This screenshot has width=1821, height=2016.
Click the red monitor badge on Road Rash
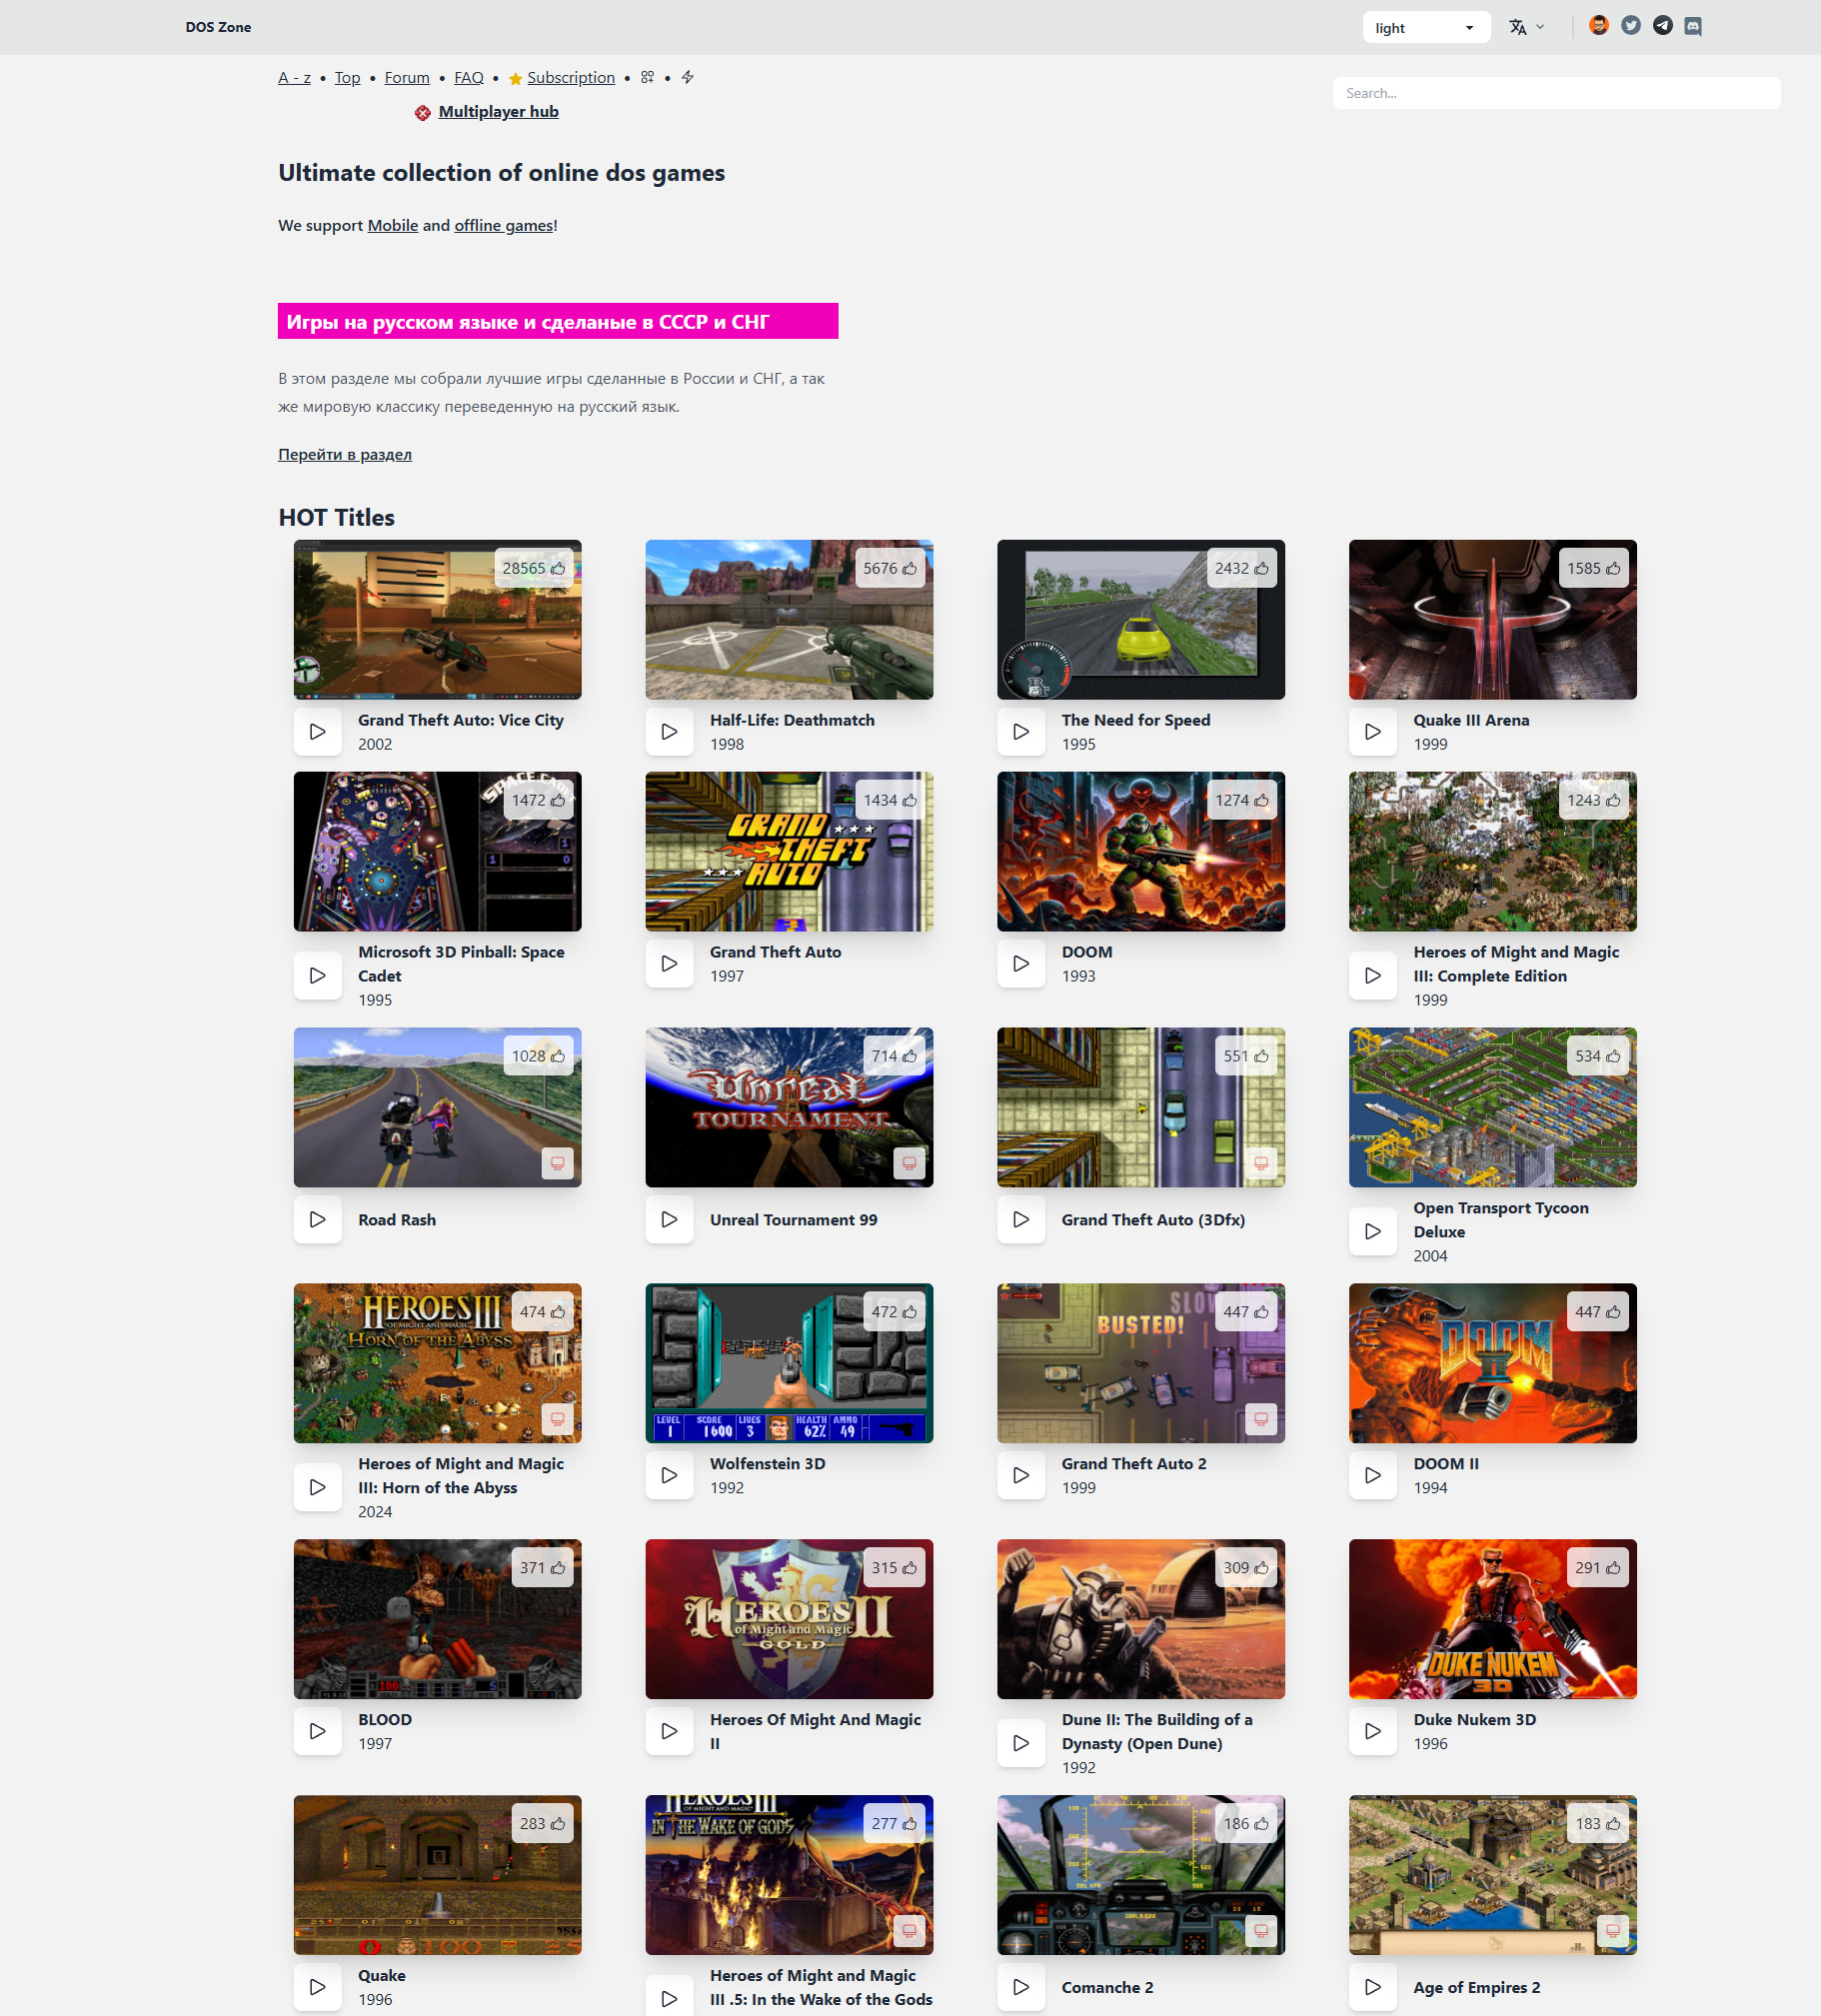pyautogui.click(x=558, y=1164)
